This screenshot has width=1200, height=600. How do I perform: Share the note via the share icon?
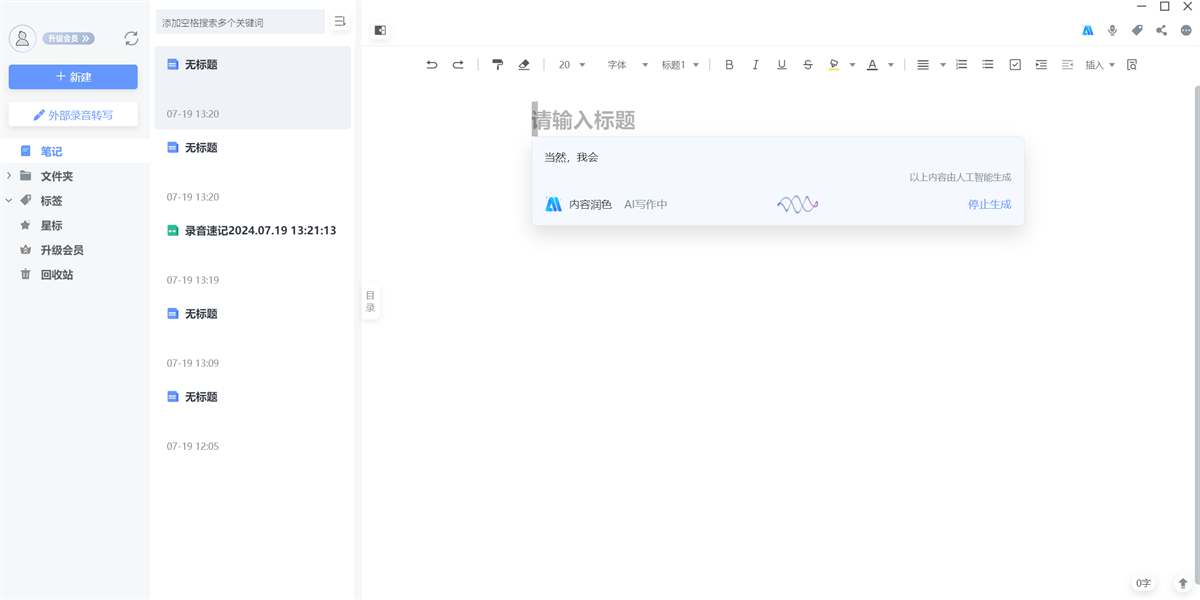tap(1162, 30)
